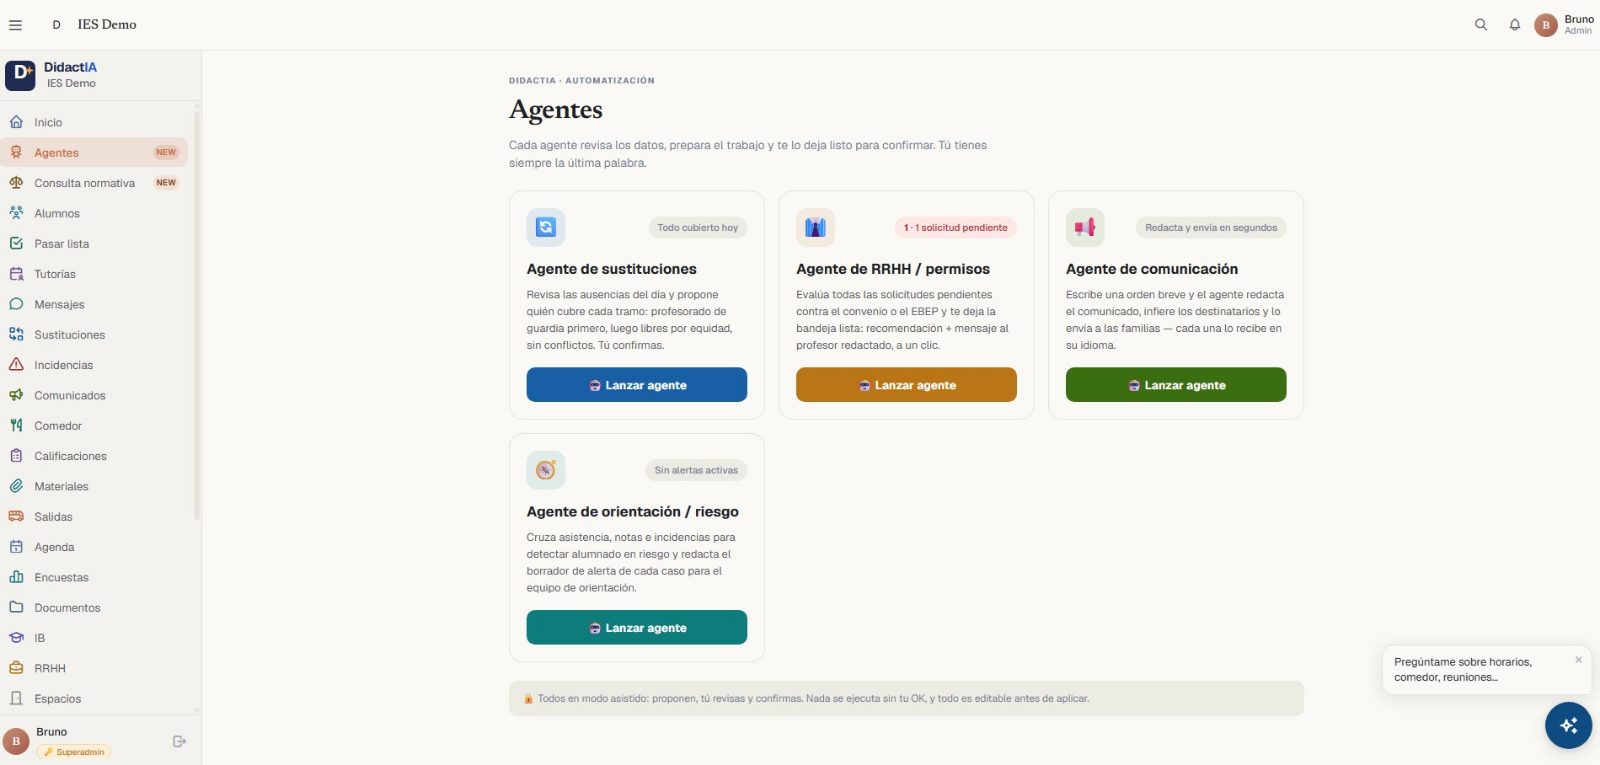Image resolution: width=1600 pixels, height=765 pixels.
Task: Click the sustituciones agent refresh icon
Action: (x=546, y=227)
